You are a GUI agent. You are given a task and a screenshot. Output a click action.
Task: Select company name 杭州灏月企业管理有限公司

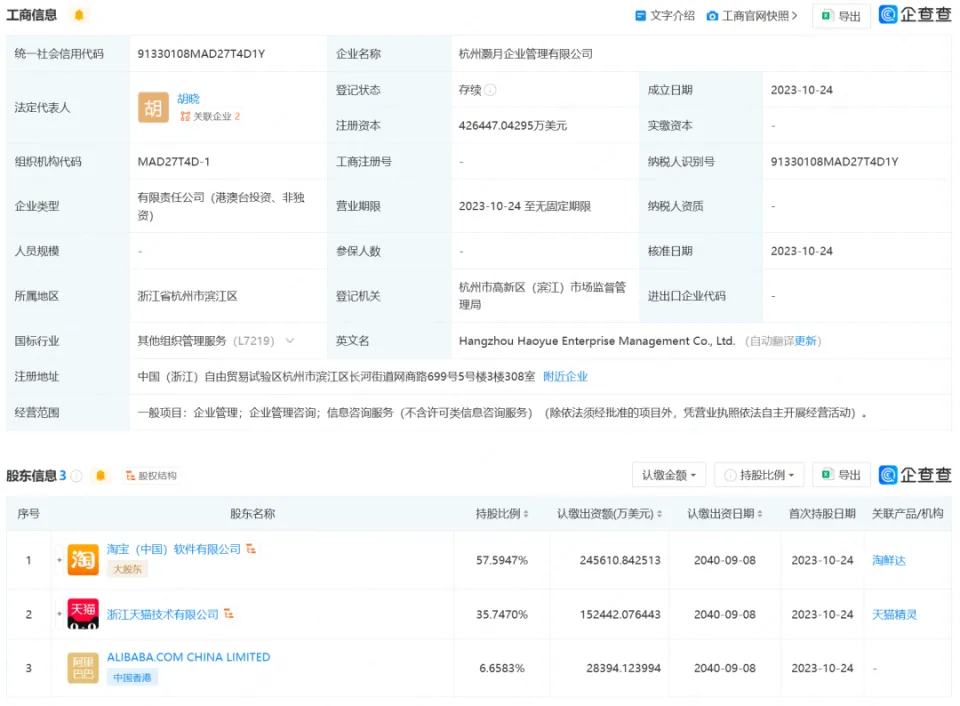point(526,54)
